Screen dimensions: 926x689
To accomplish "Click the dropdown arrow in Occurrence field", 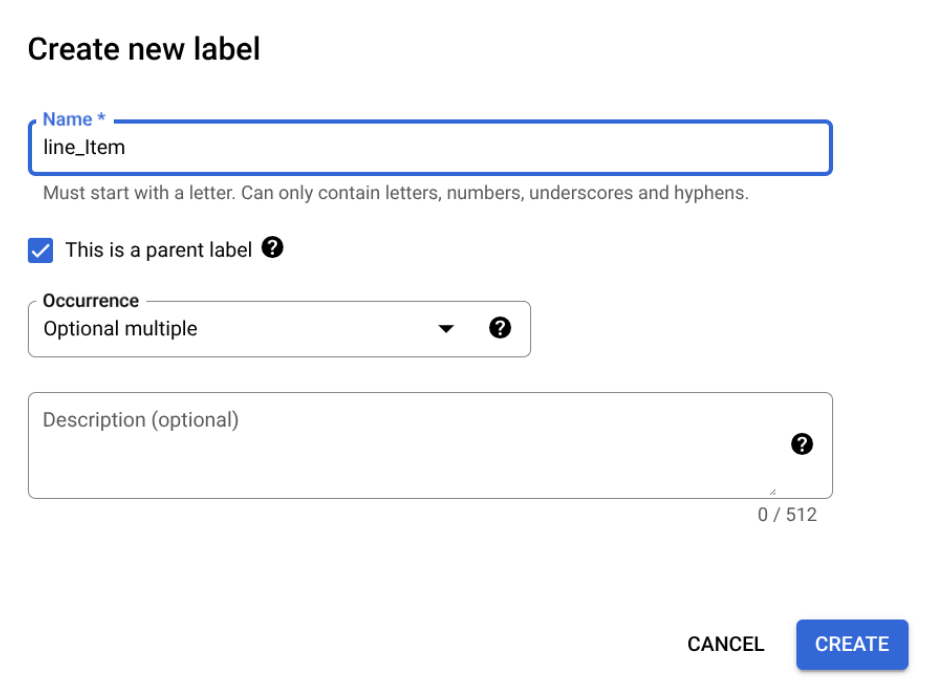I will pyautogui.click(x=447, y=328).
